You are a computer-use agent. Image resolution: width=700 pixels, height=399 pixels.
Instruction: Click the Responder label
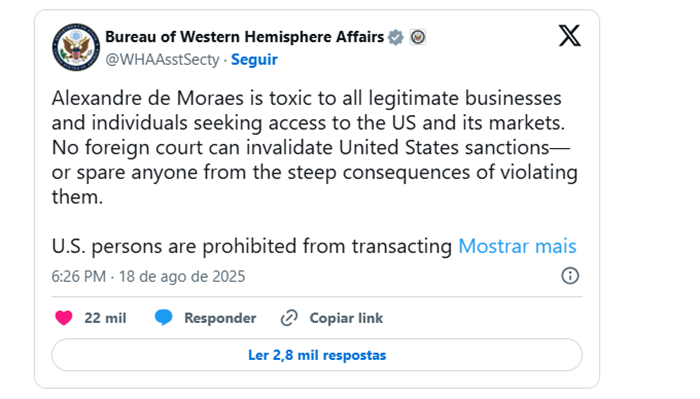tap(220, 318)
